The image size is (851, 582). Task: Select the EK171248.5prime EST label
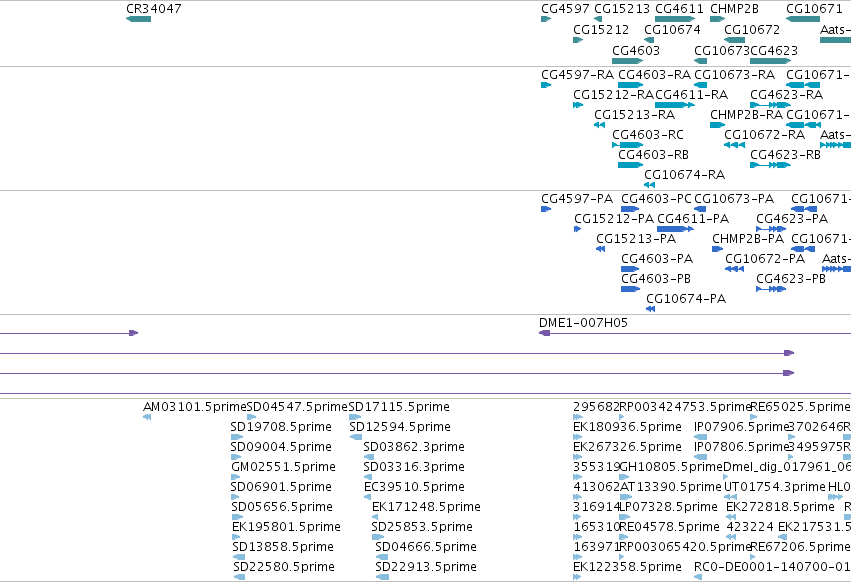426,508
